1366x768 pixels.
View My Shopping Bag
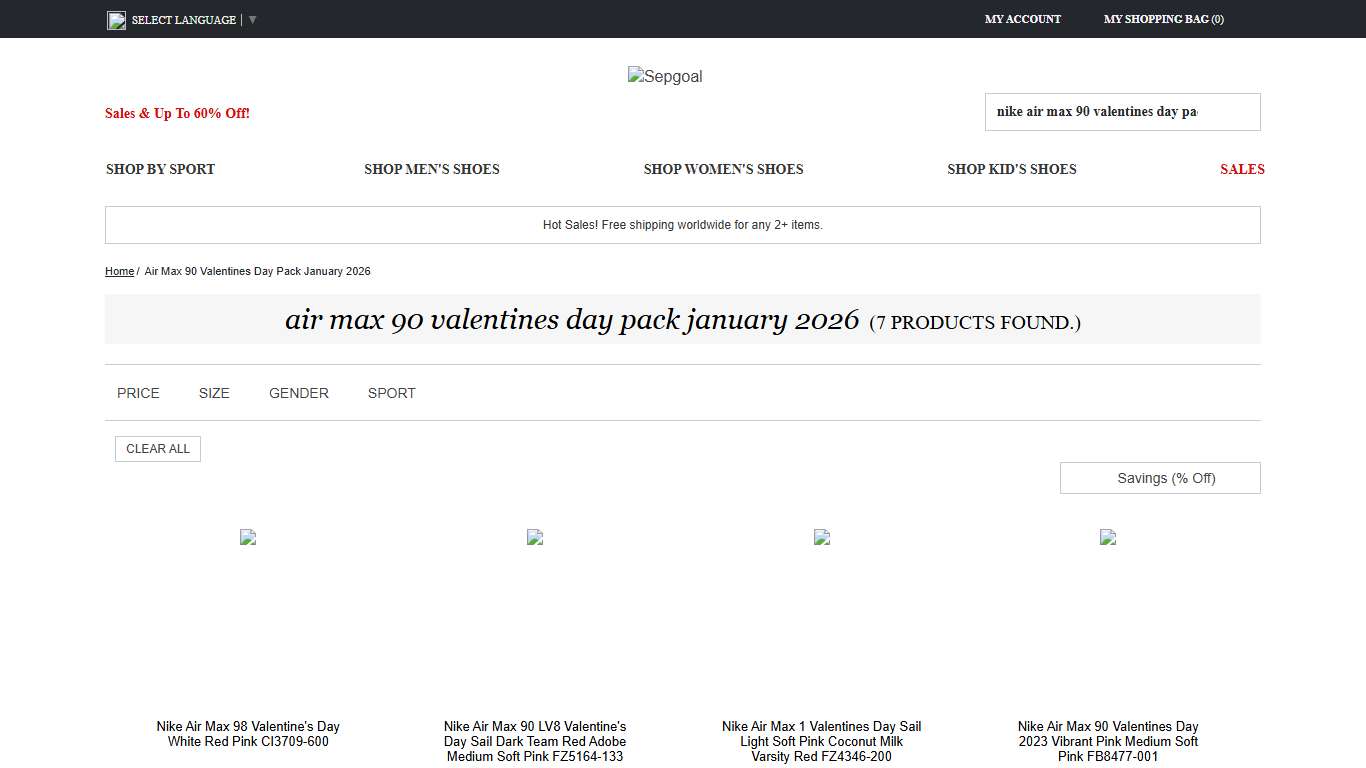[1163, 19]
